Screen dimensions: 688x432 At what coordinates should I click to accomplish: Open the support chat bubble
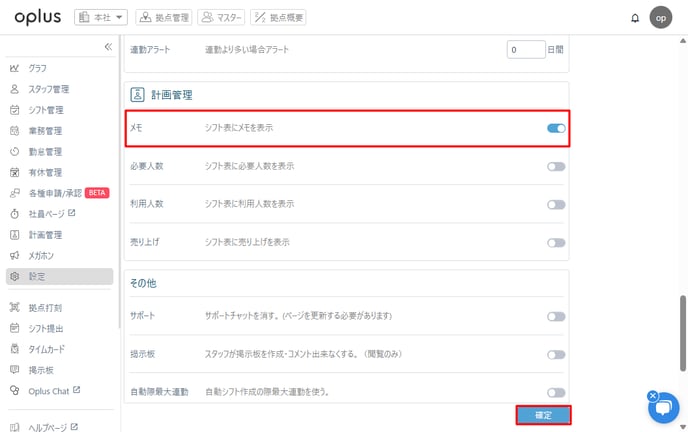point(664,408)
